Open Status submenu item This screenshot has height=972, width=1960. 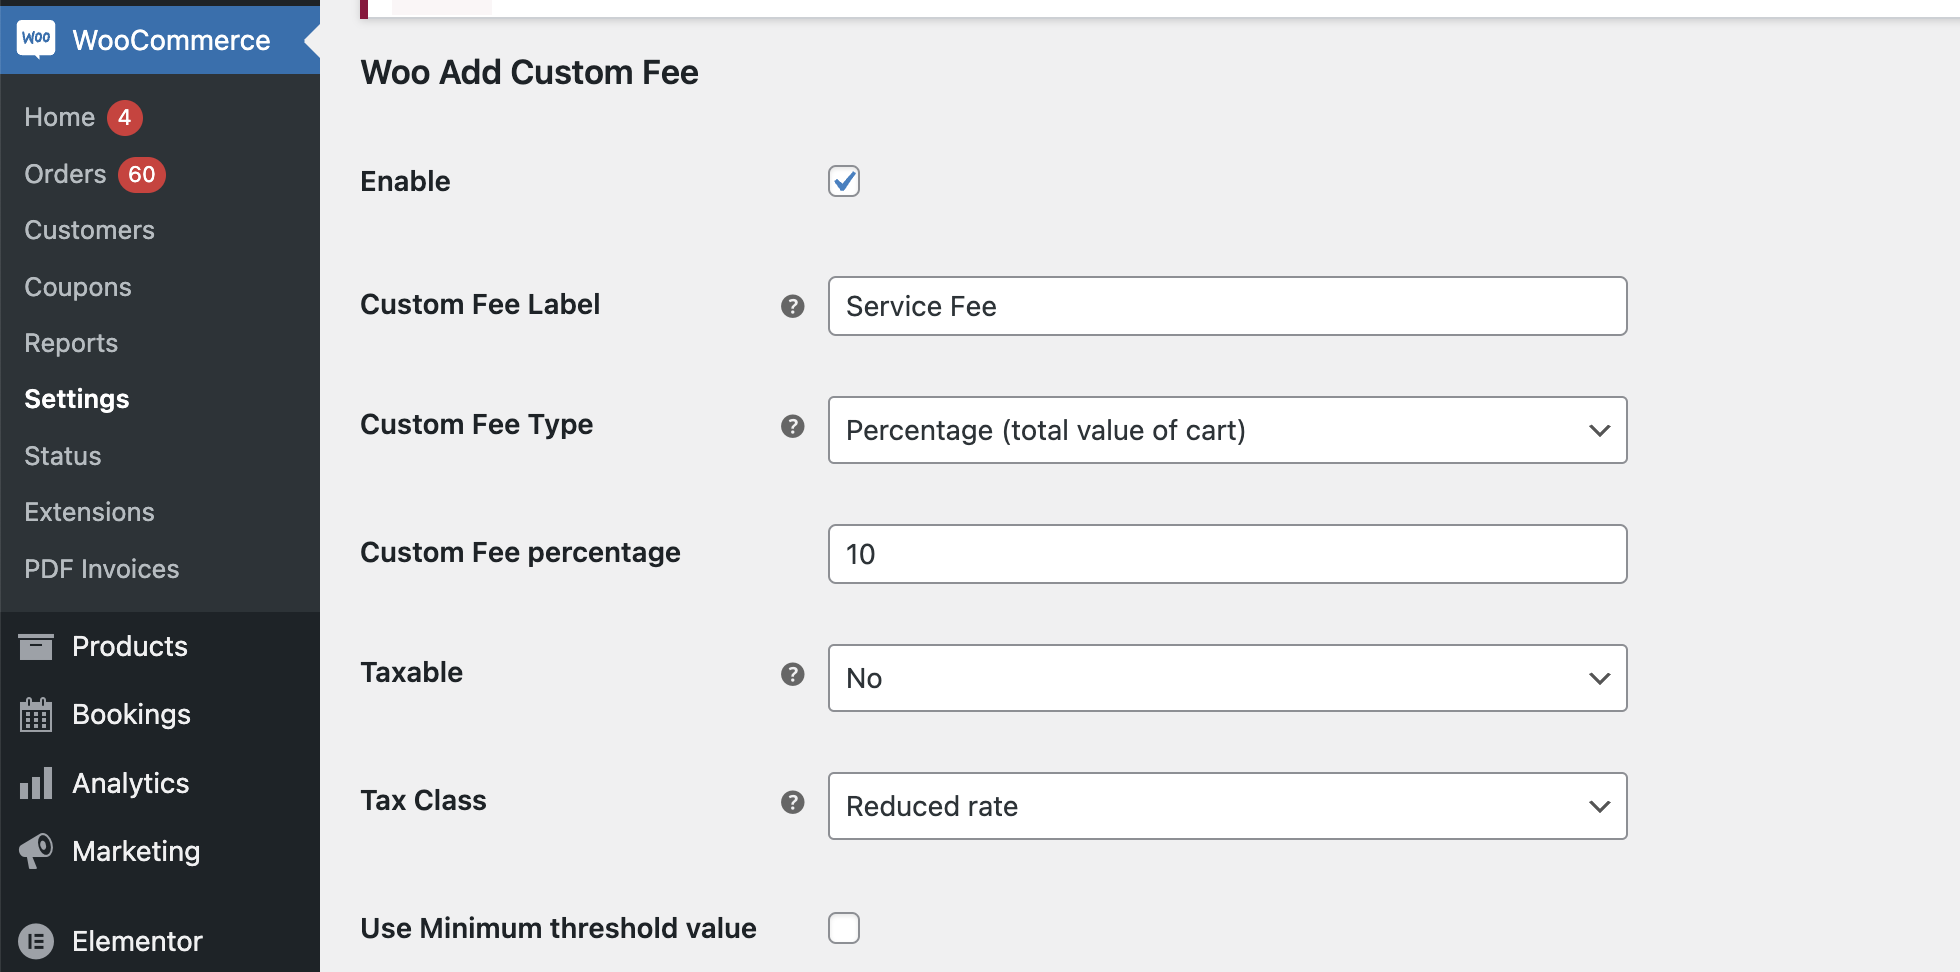(63, 456)
